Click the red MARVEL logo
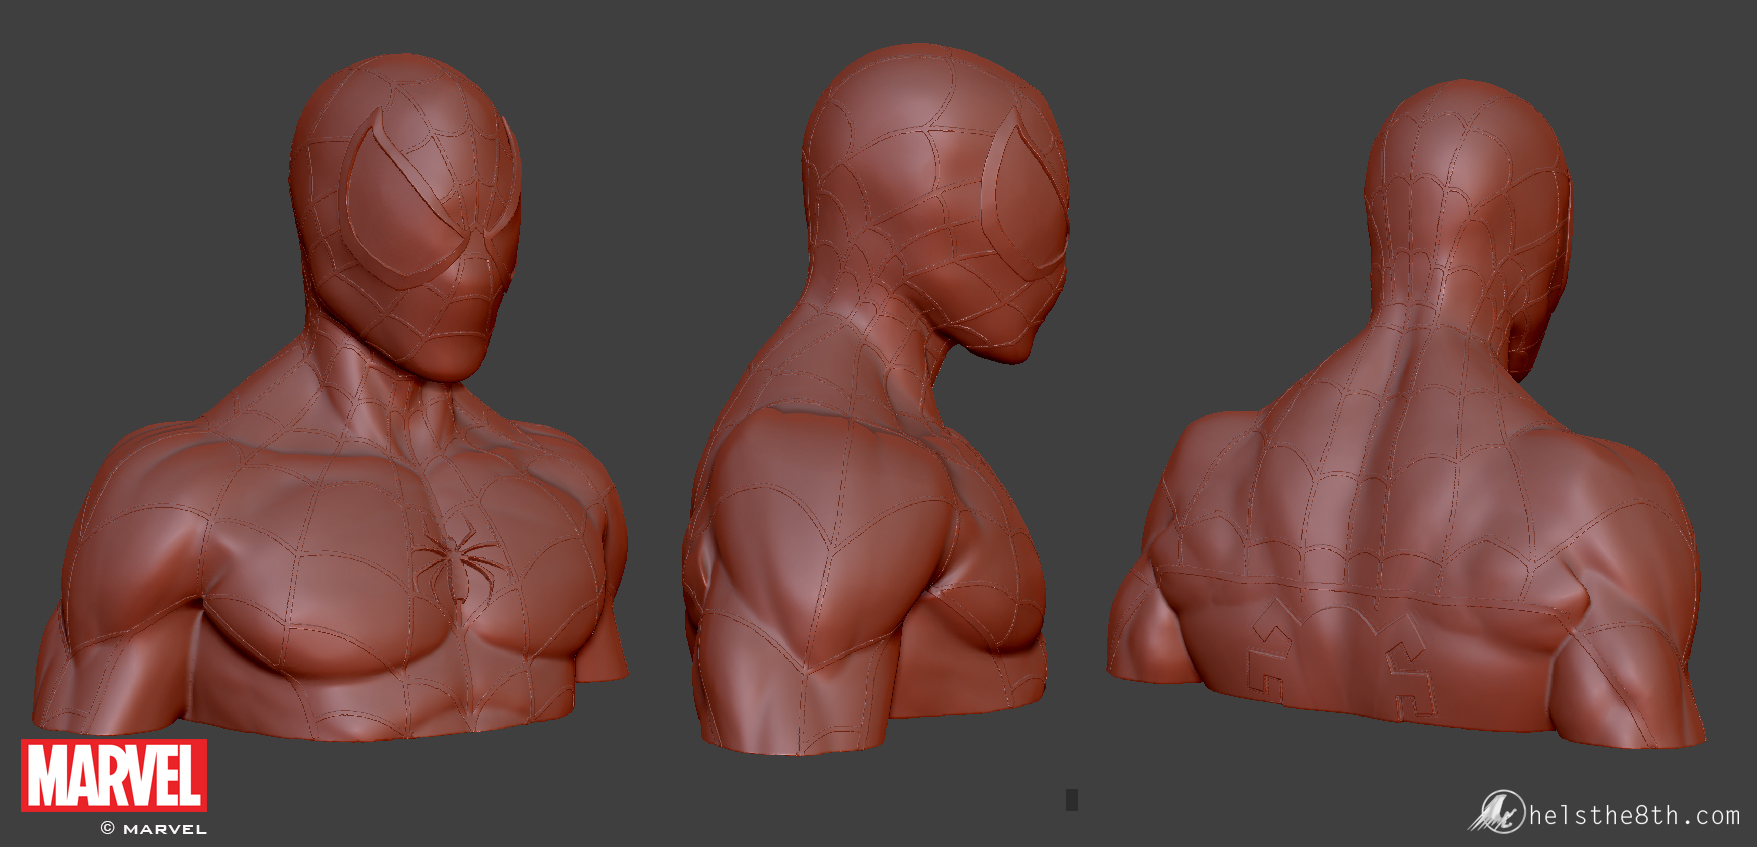Screen dimensions: 1757x847 point(114,775)
